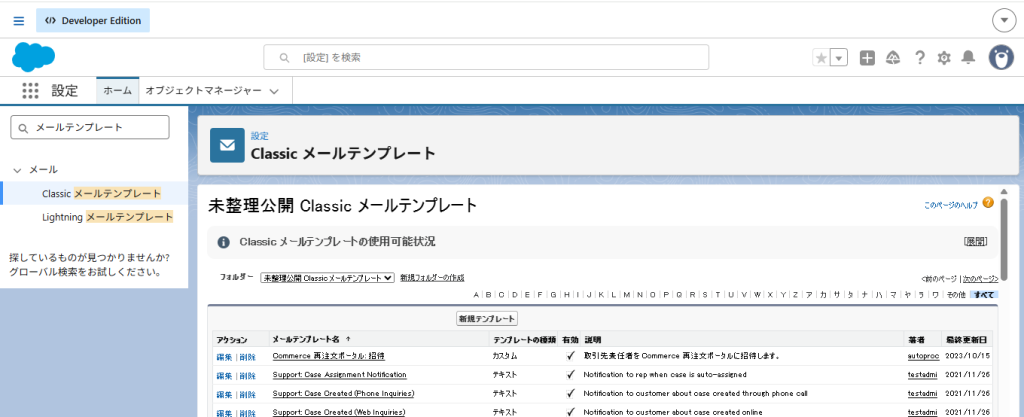The height and width of the screenshot is (417, 1024).
Task: Filter templates by kana ア
Action: (809, 294)
